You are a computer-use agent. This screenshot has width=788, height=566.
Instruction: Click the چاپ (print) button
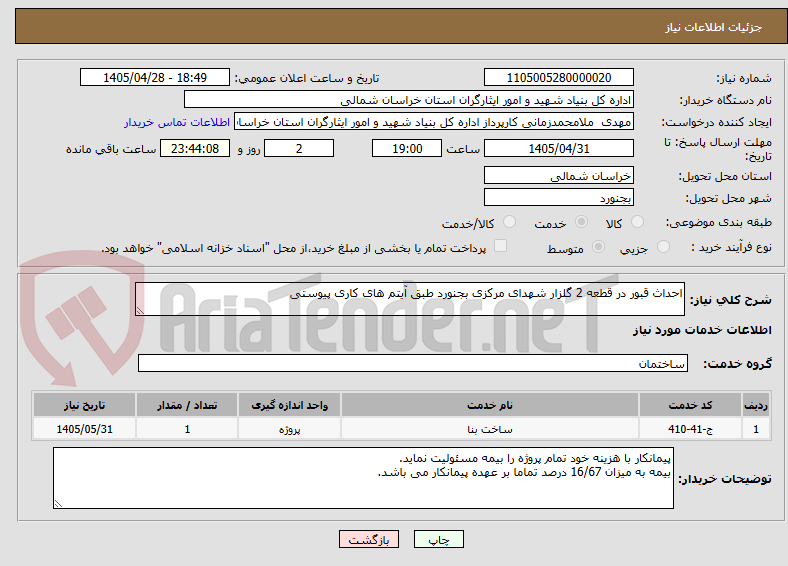coord(438,539)
